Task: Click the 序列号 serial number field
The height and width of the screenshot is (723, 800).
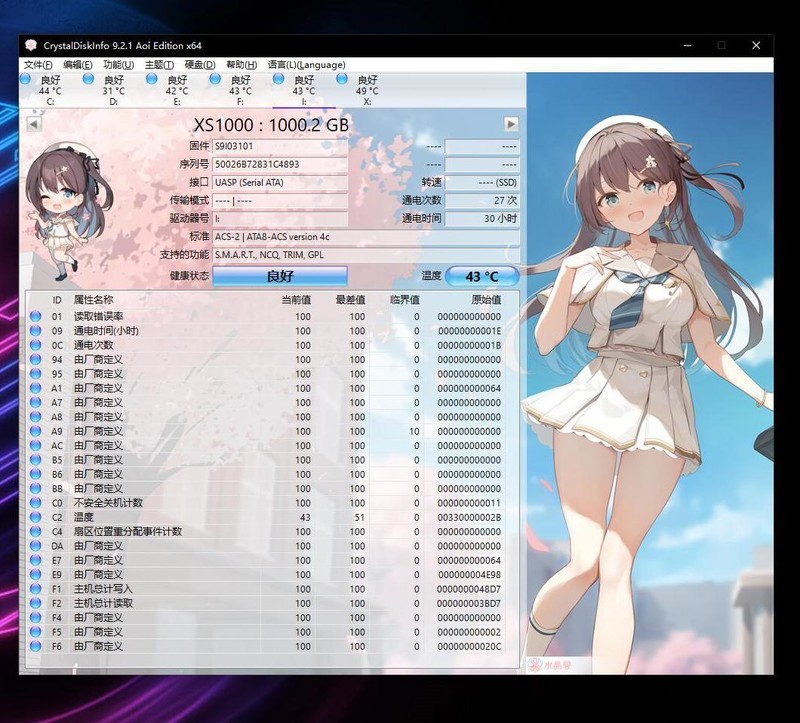Action: coord(280,164)
